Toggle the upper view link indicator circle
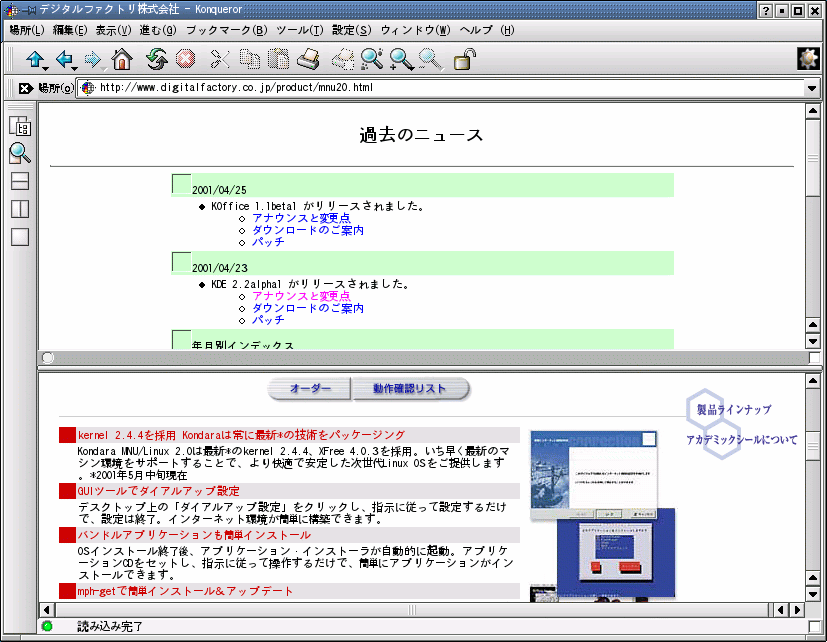The height and width of the screenshot is (642, 827). [48, 358]
